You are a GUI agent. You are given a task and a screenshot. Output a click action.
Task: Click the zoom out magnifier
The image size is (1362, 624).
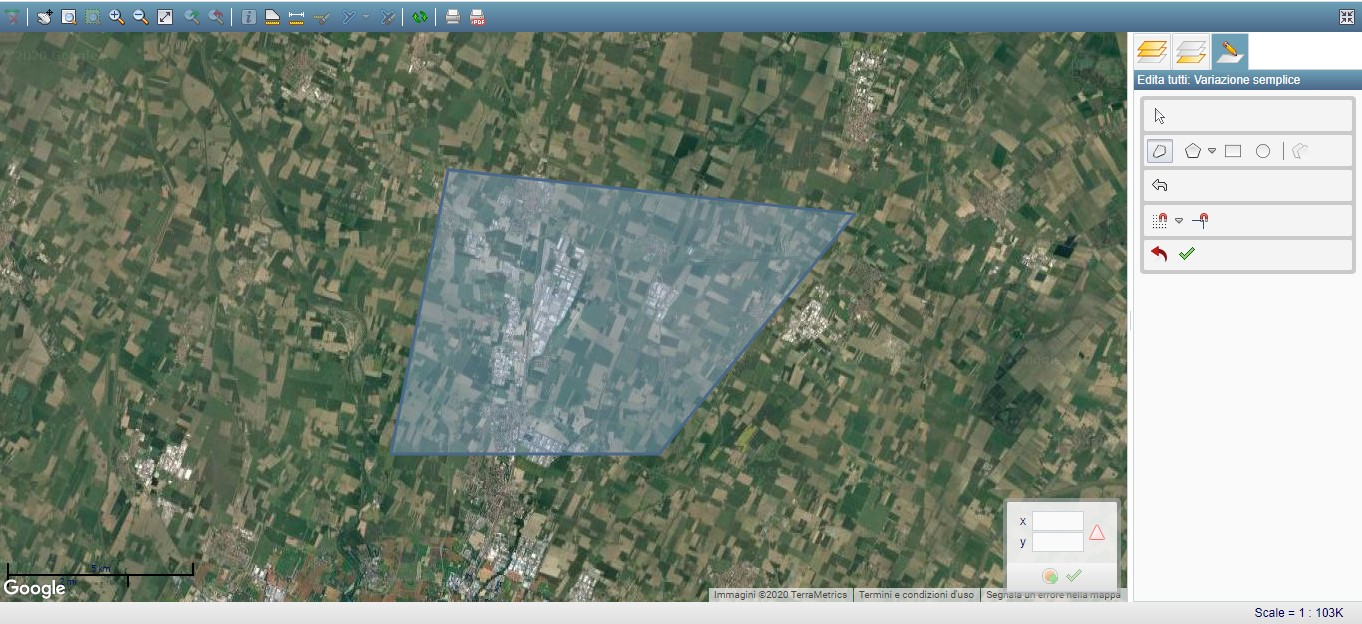(x=141, y=16)
